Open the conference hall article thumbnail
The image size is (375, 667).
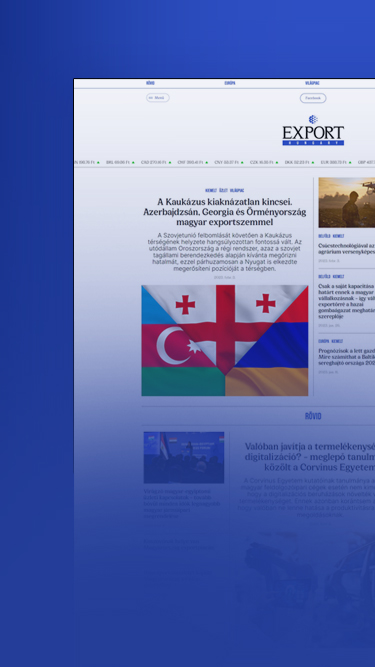coord(184,457)
